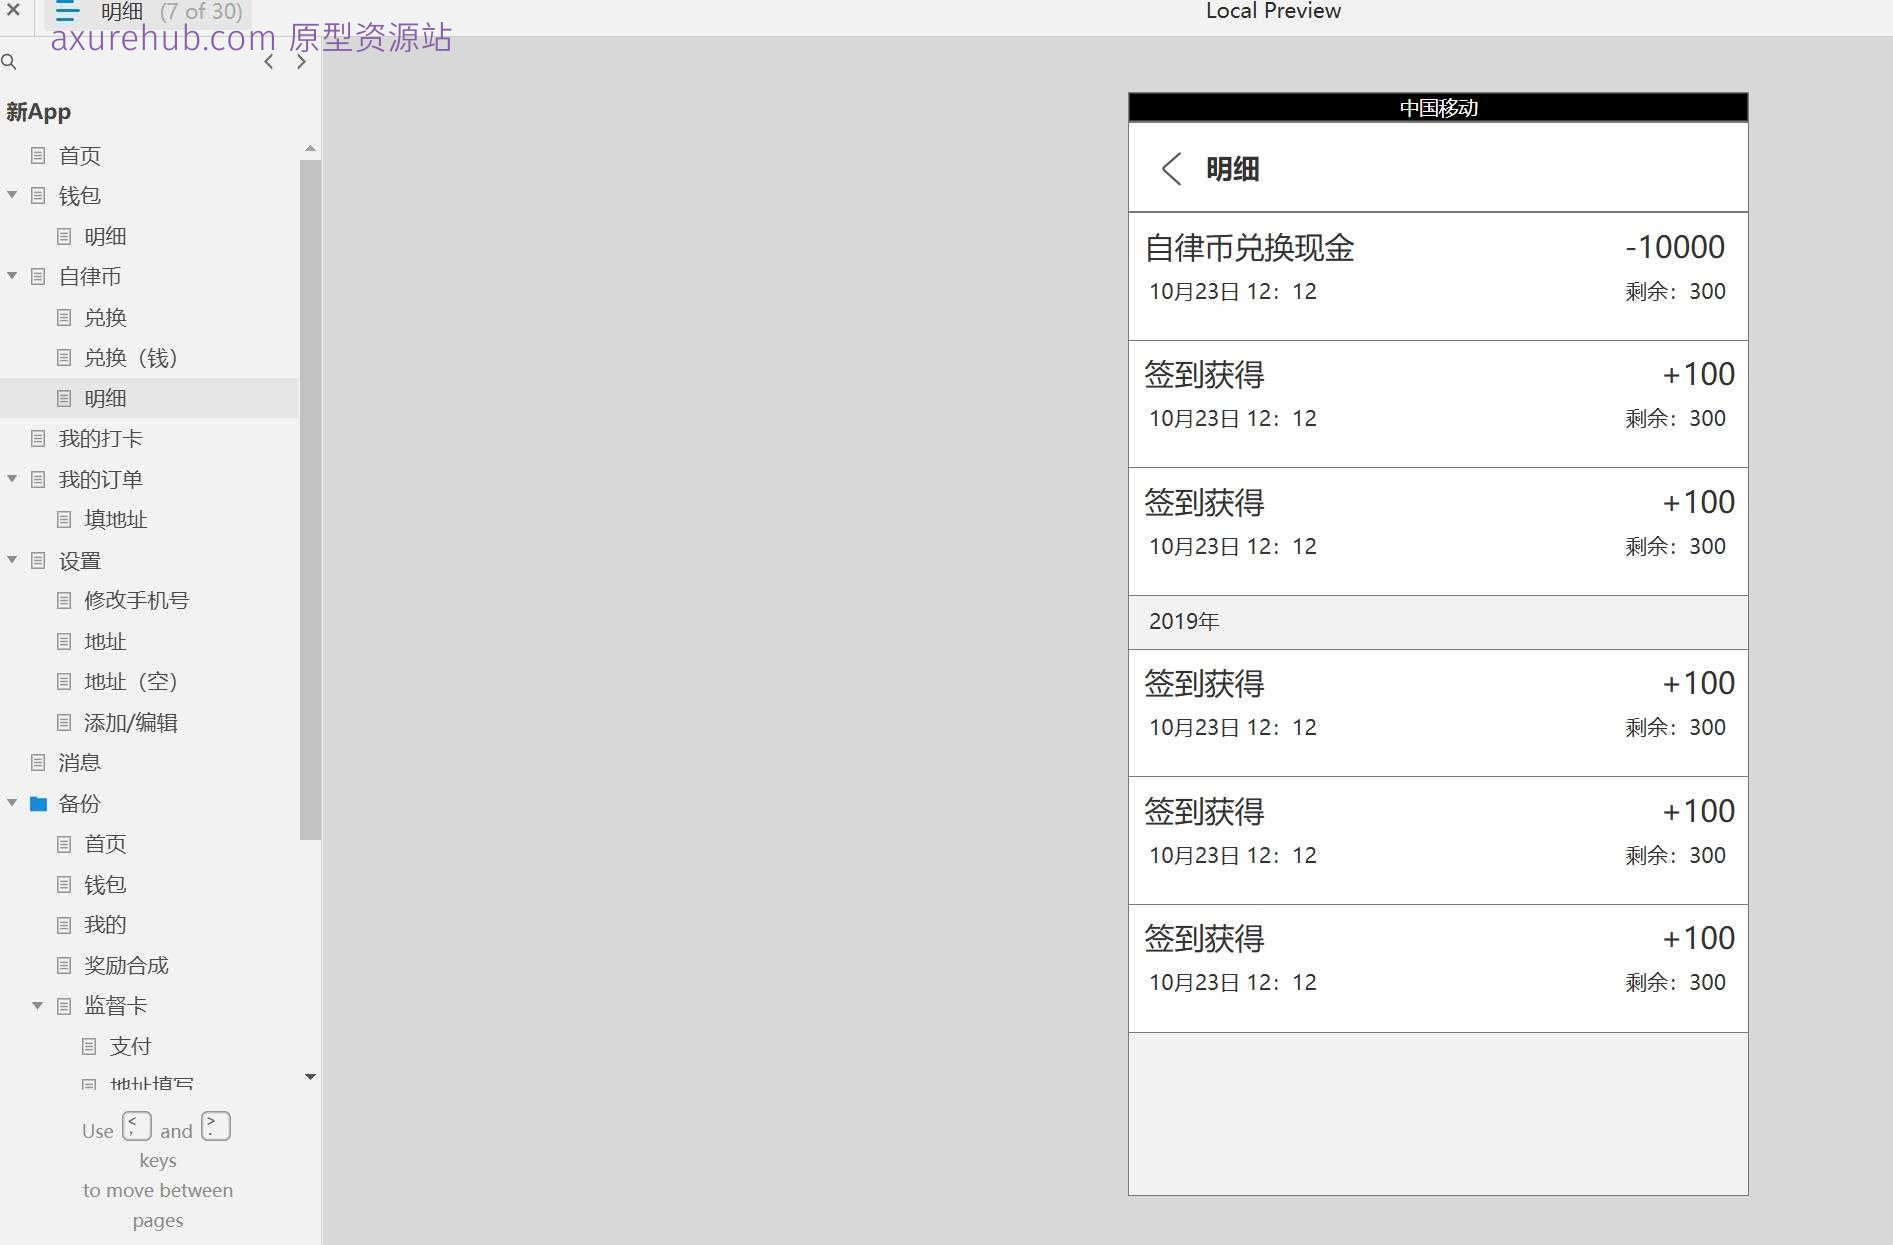Close the sidebar with the X icon

click(13, 10)
